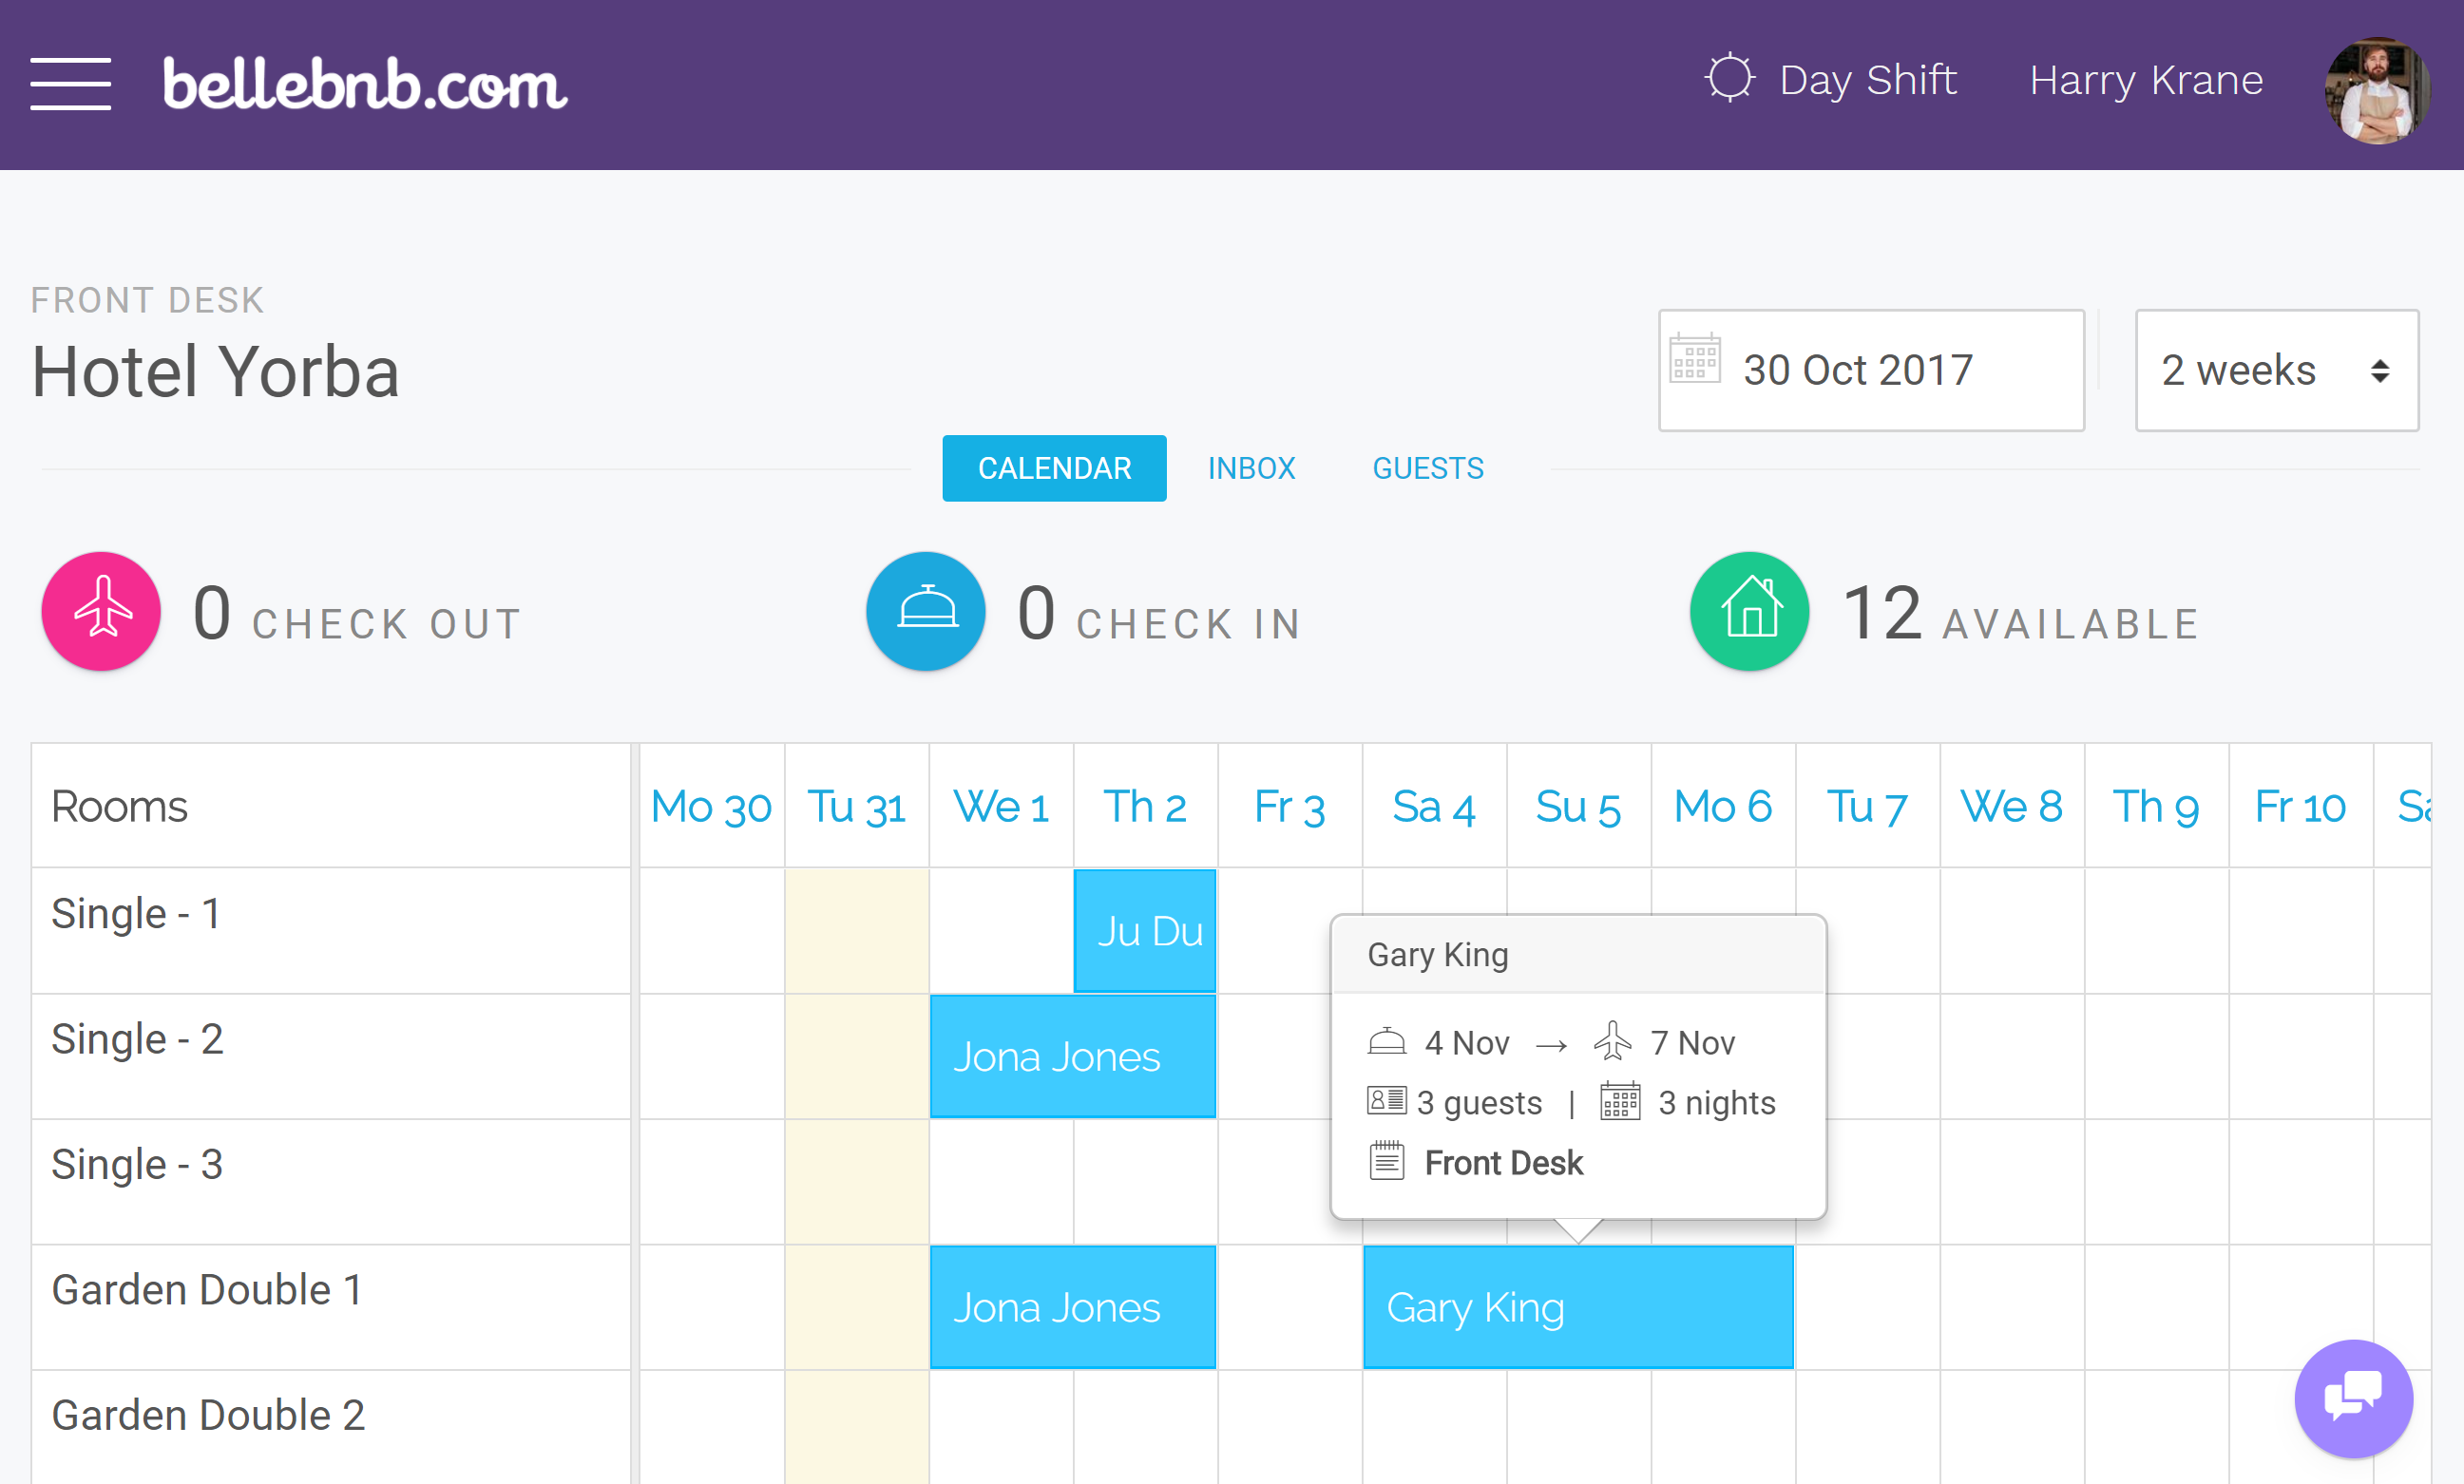
Task: Click the pink airplane check-out icon
Action: [x=101, y=611]
